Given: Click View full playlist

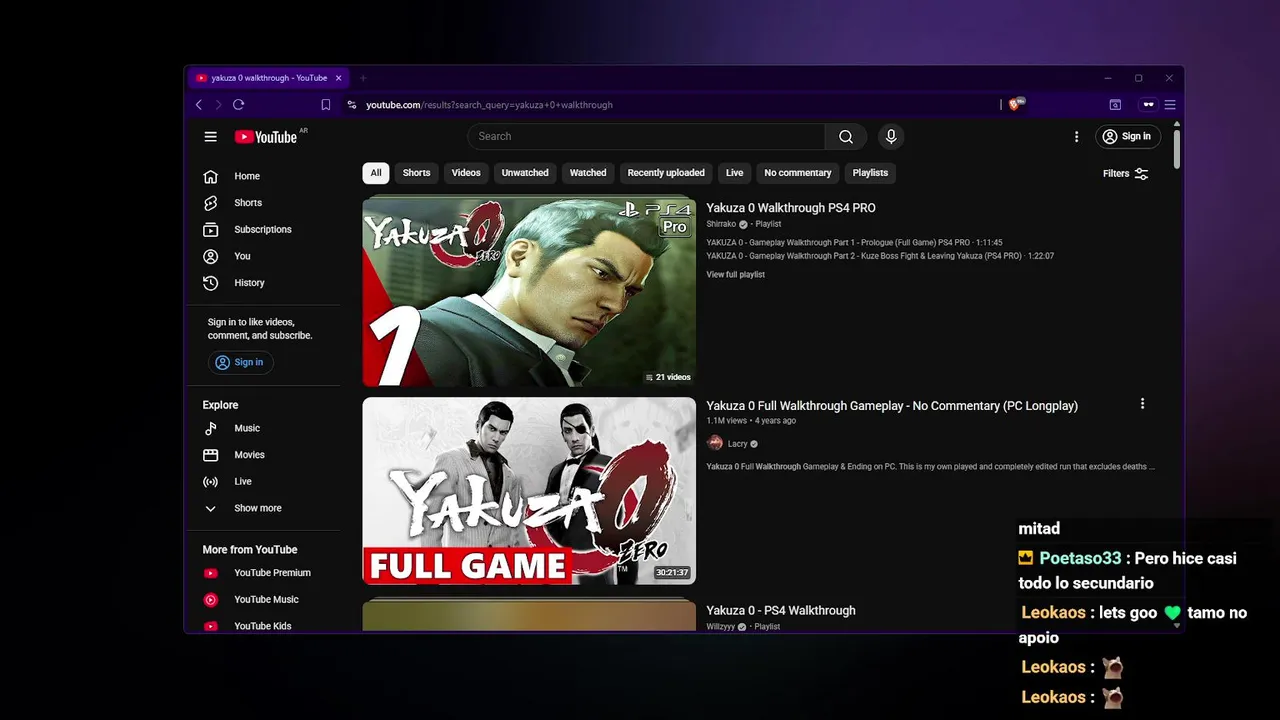Looking at the screenshot, I should [735, 275].
